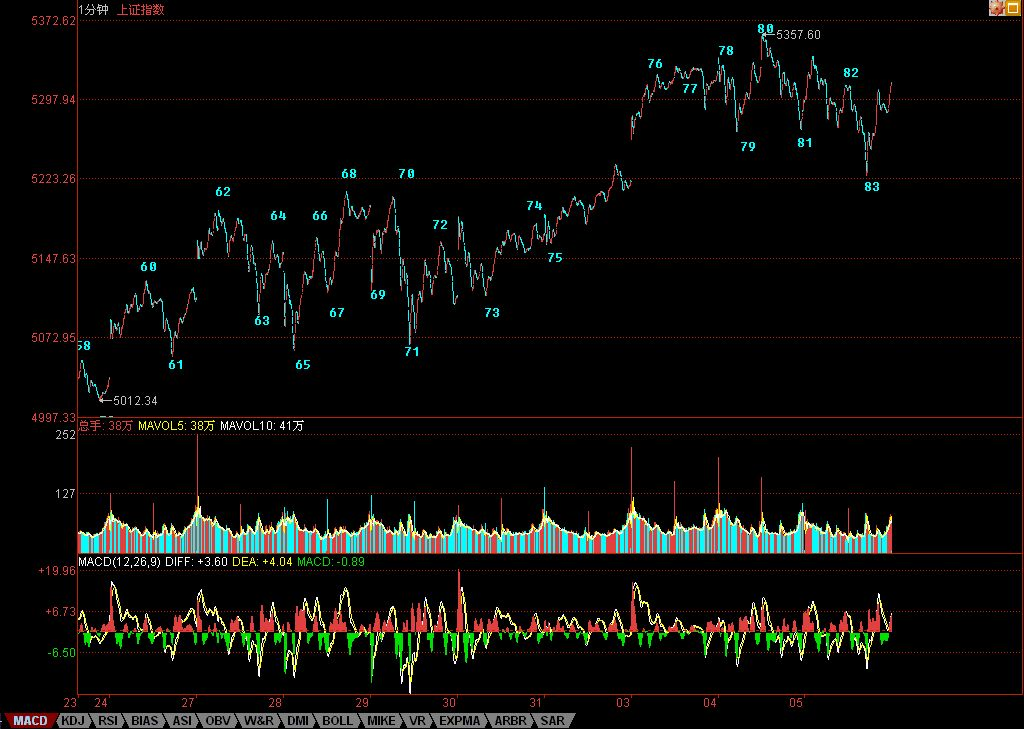1024x729 pixels.
Task: Select the SAR indicator tab
Action: coord(551,720)
